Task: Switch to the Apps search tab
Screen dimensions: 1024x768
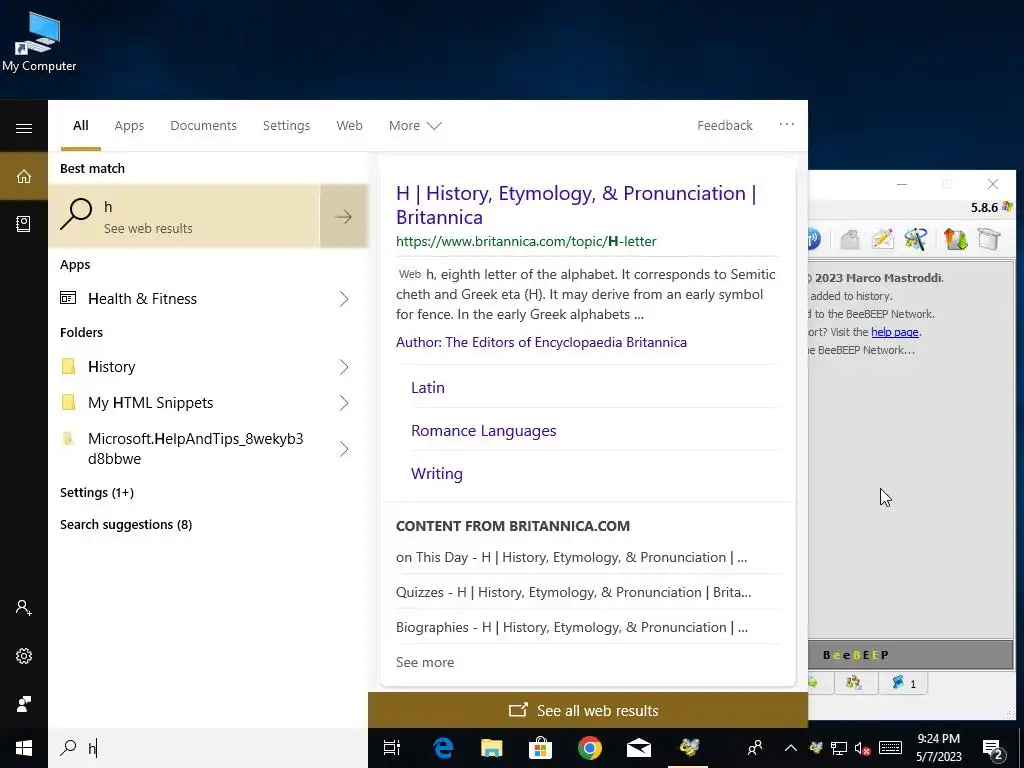Action: [129, 125]
